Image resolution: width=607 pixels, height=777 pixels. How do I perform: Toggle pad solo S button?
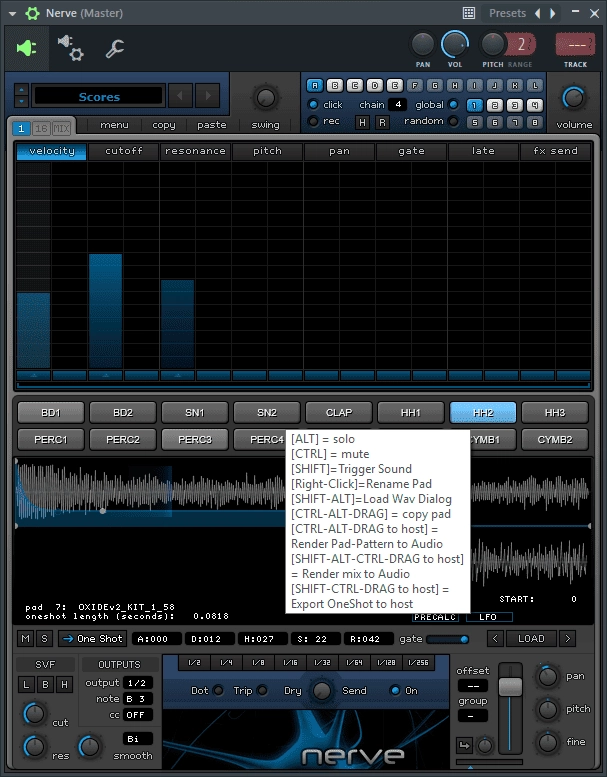coord(44,639)
